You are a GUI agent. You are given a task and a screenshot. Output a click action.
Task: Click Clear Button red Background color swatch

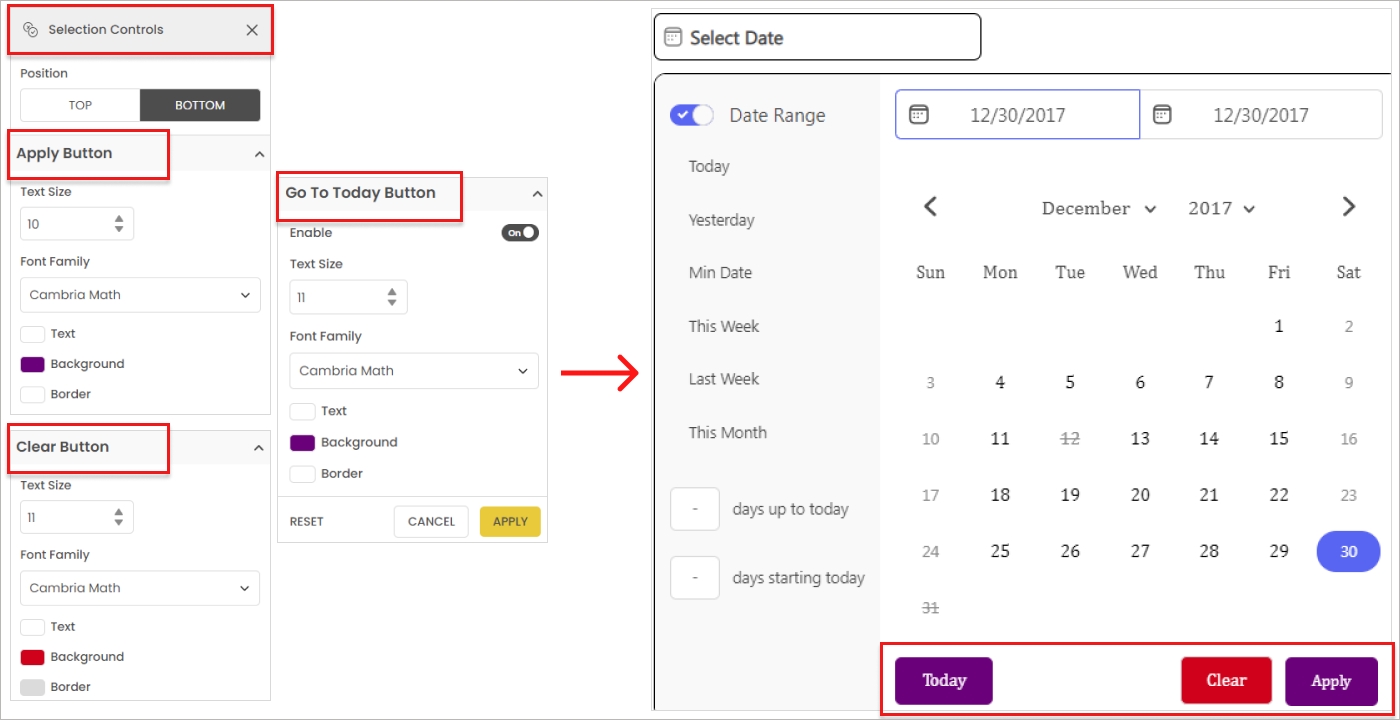click(33, 657)
